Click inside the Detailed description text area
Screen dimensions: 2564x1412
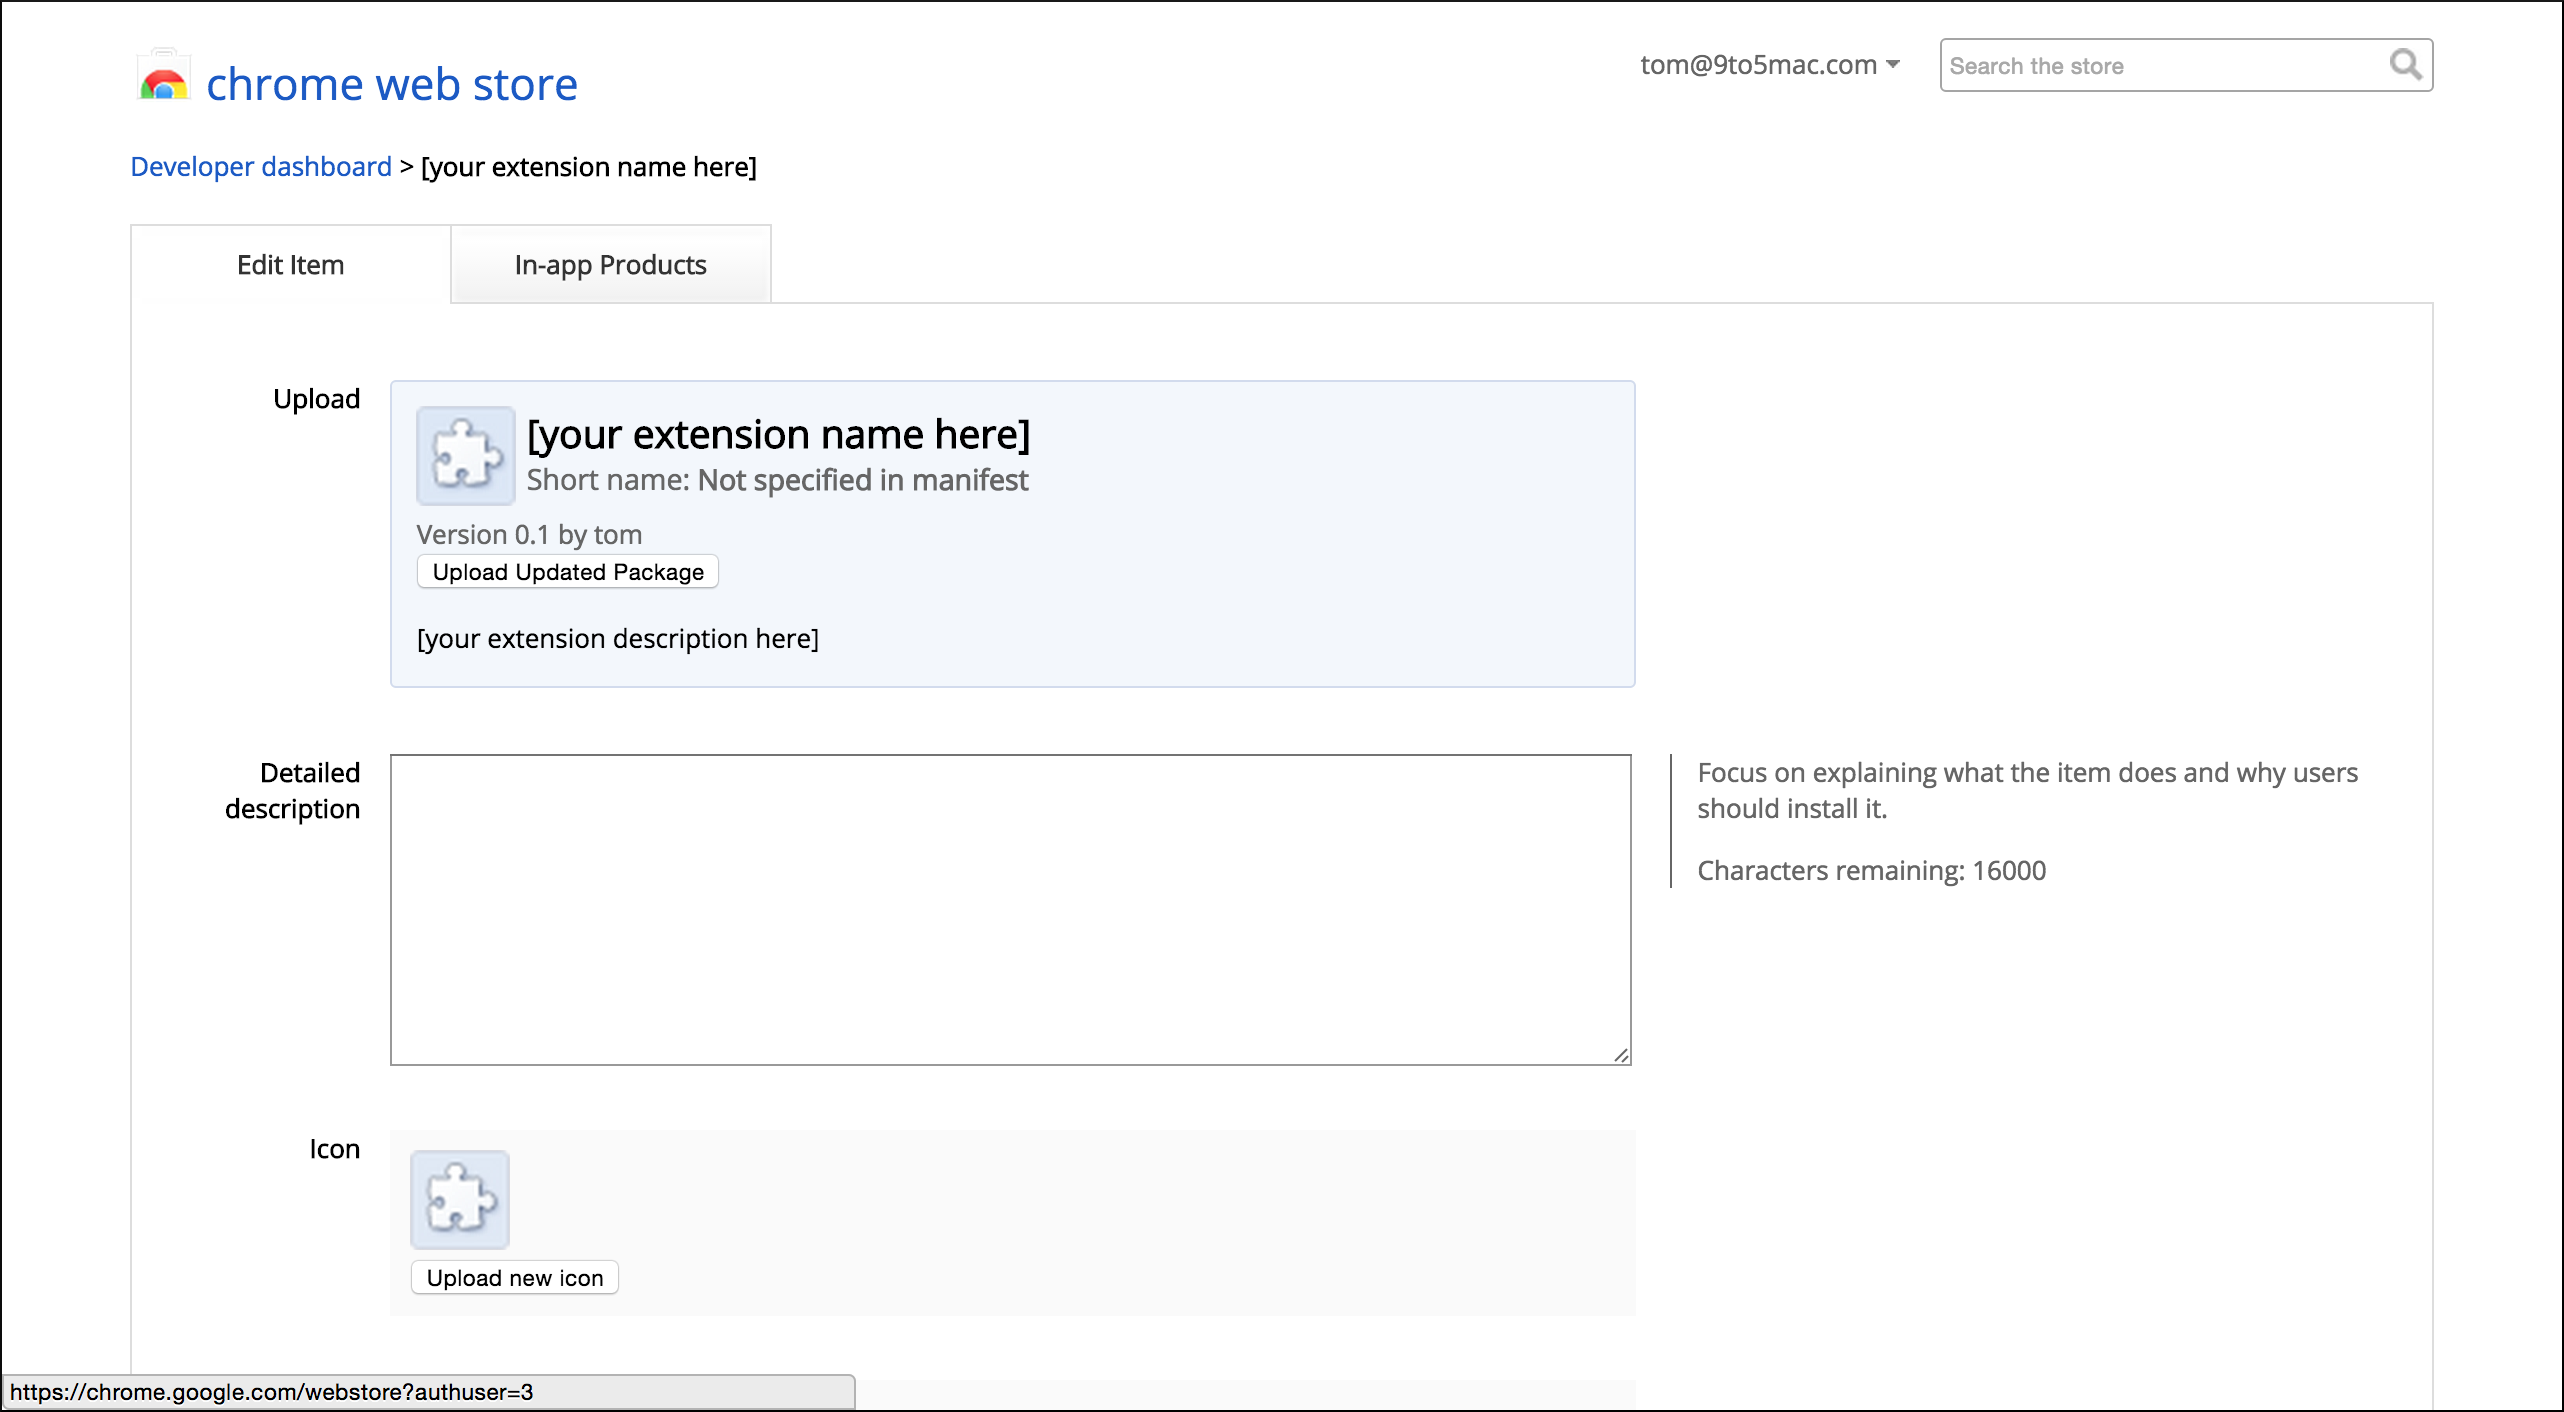pos(1010,909)
